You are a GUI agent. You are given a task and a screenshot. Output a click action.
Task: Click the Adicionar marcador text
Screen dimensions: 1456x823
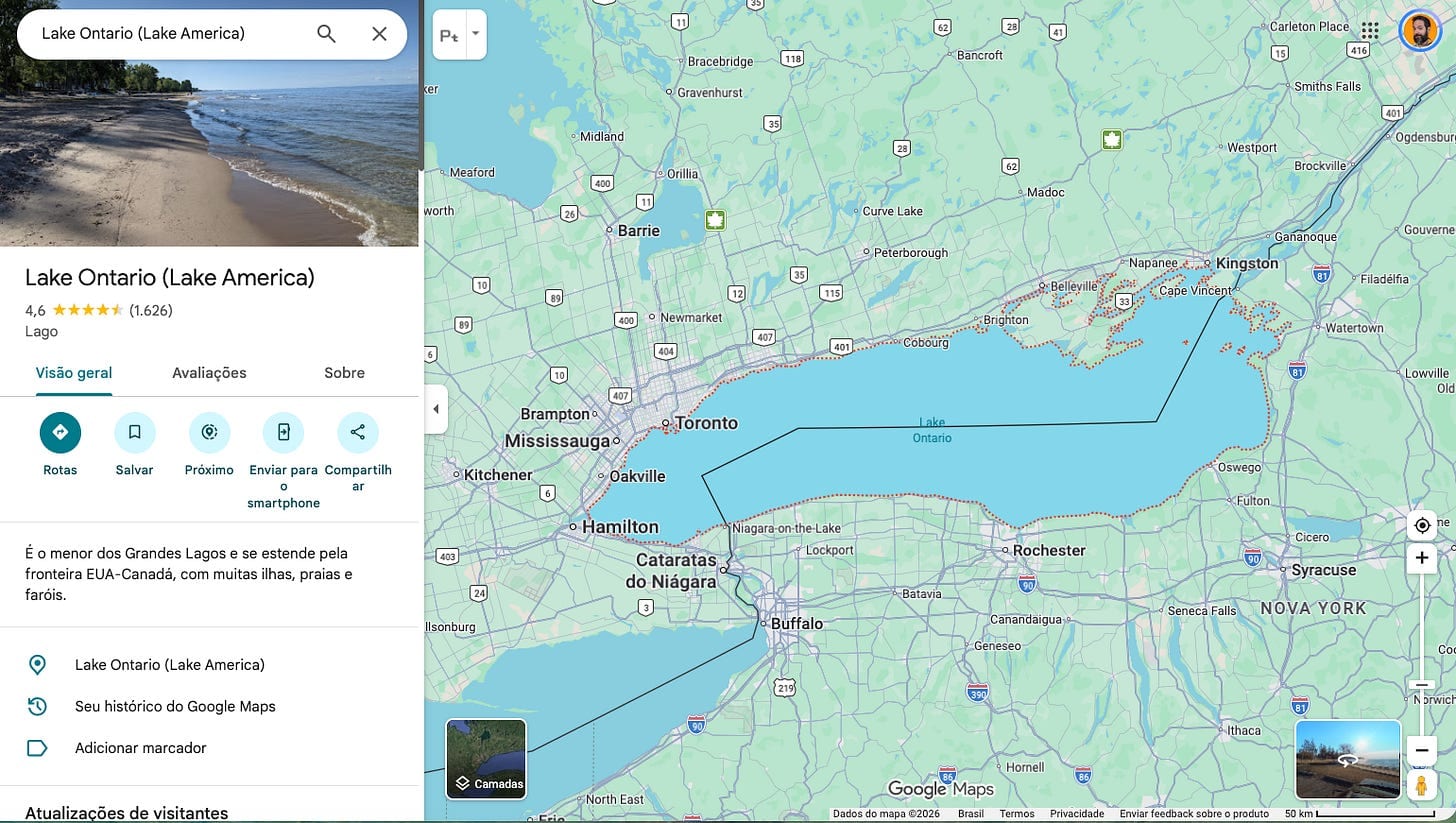[x=141, y=748]
